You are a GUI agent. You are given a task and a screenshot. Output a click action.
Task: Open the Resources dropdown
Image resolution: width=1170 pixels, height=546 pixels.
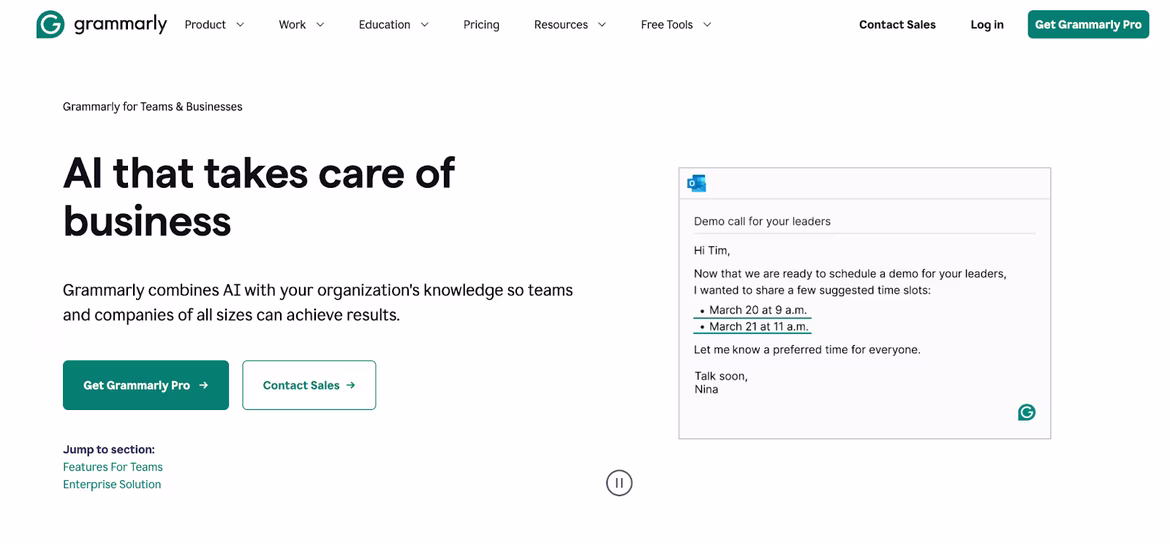tap(570, 25)
